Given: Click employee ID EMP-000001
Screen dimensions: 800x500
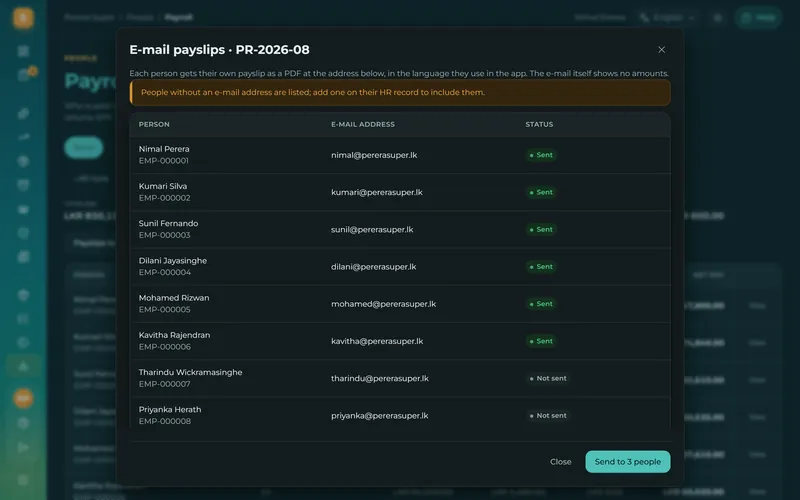Looking at the screenshot, I should pos(163,161).
